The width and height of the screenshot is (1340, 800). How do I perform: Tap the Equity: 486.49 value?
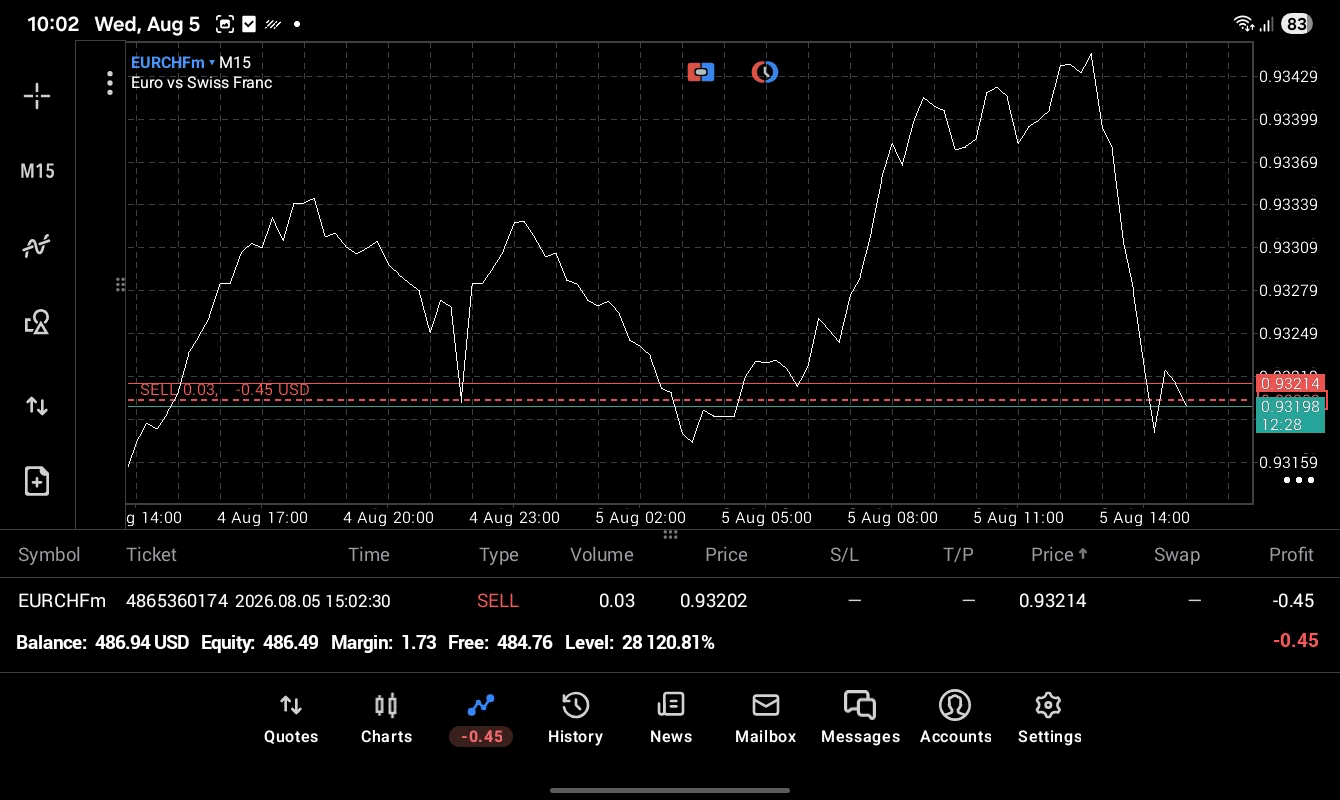(x=260, y=643)
